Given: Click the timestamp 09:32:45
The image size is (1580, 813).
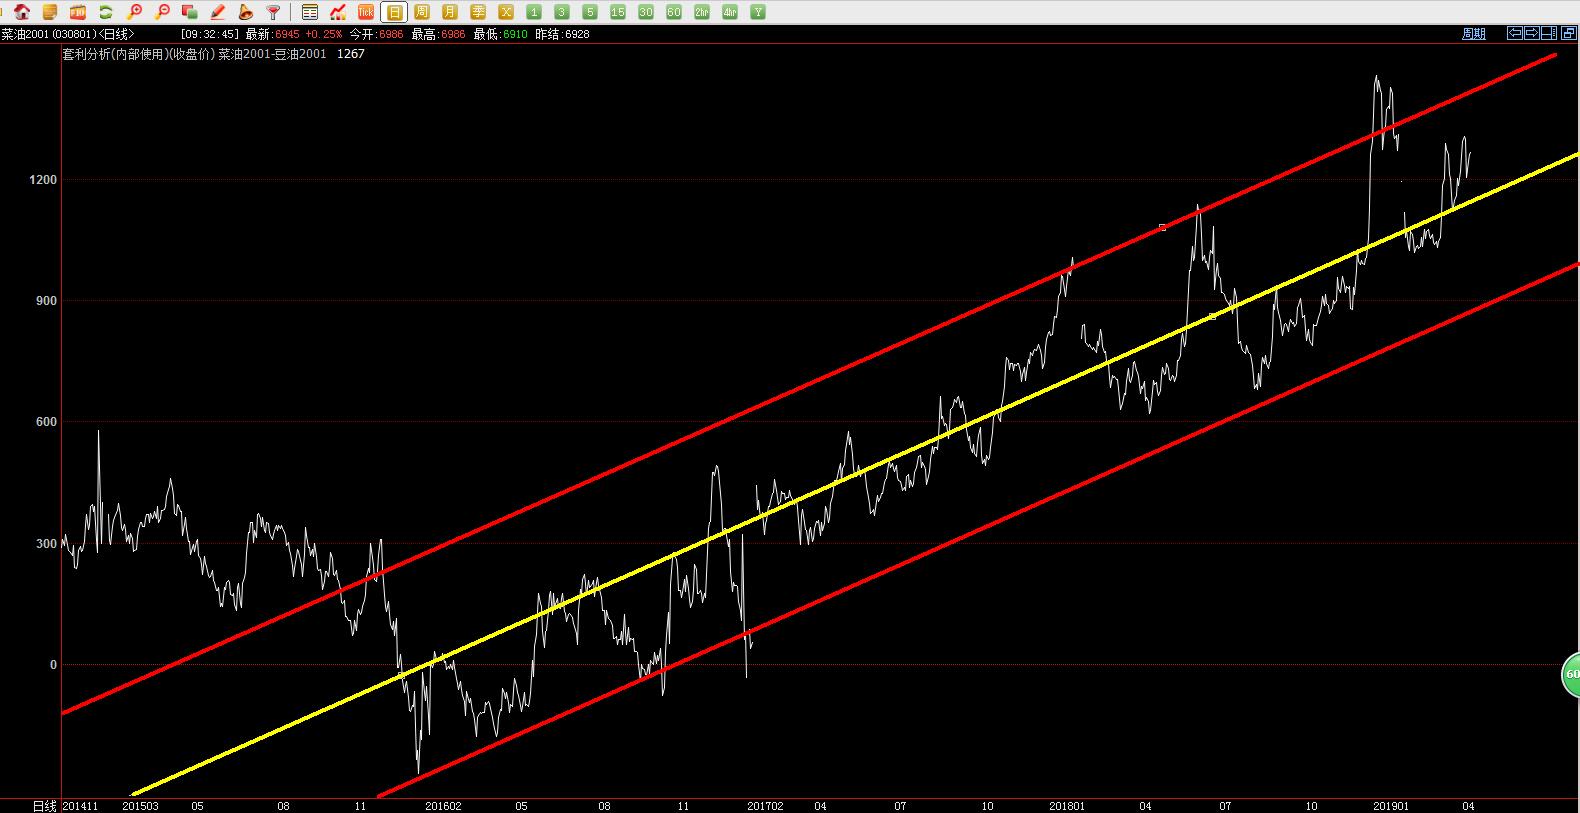Looking at the screenshot, I should pyautogui.click(x=209, y=34).
